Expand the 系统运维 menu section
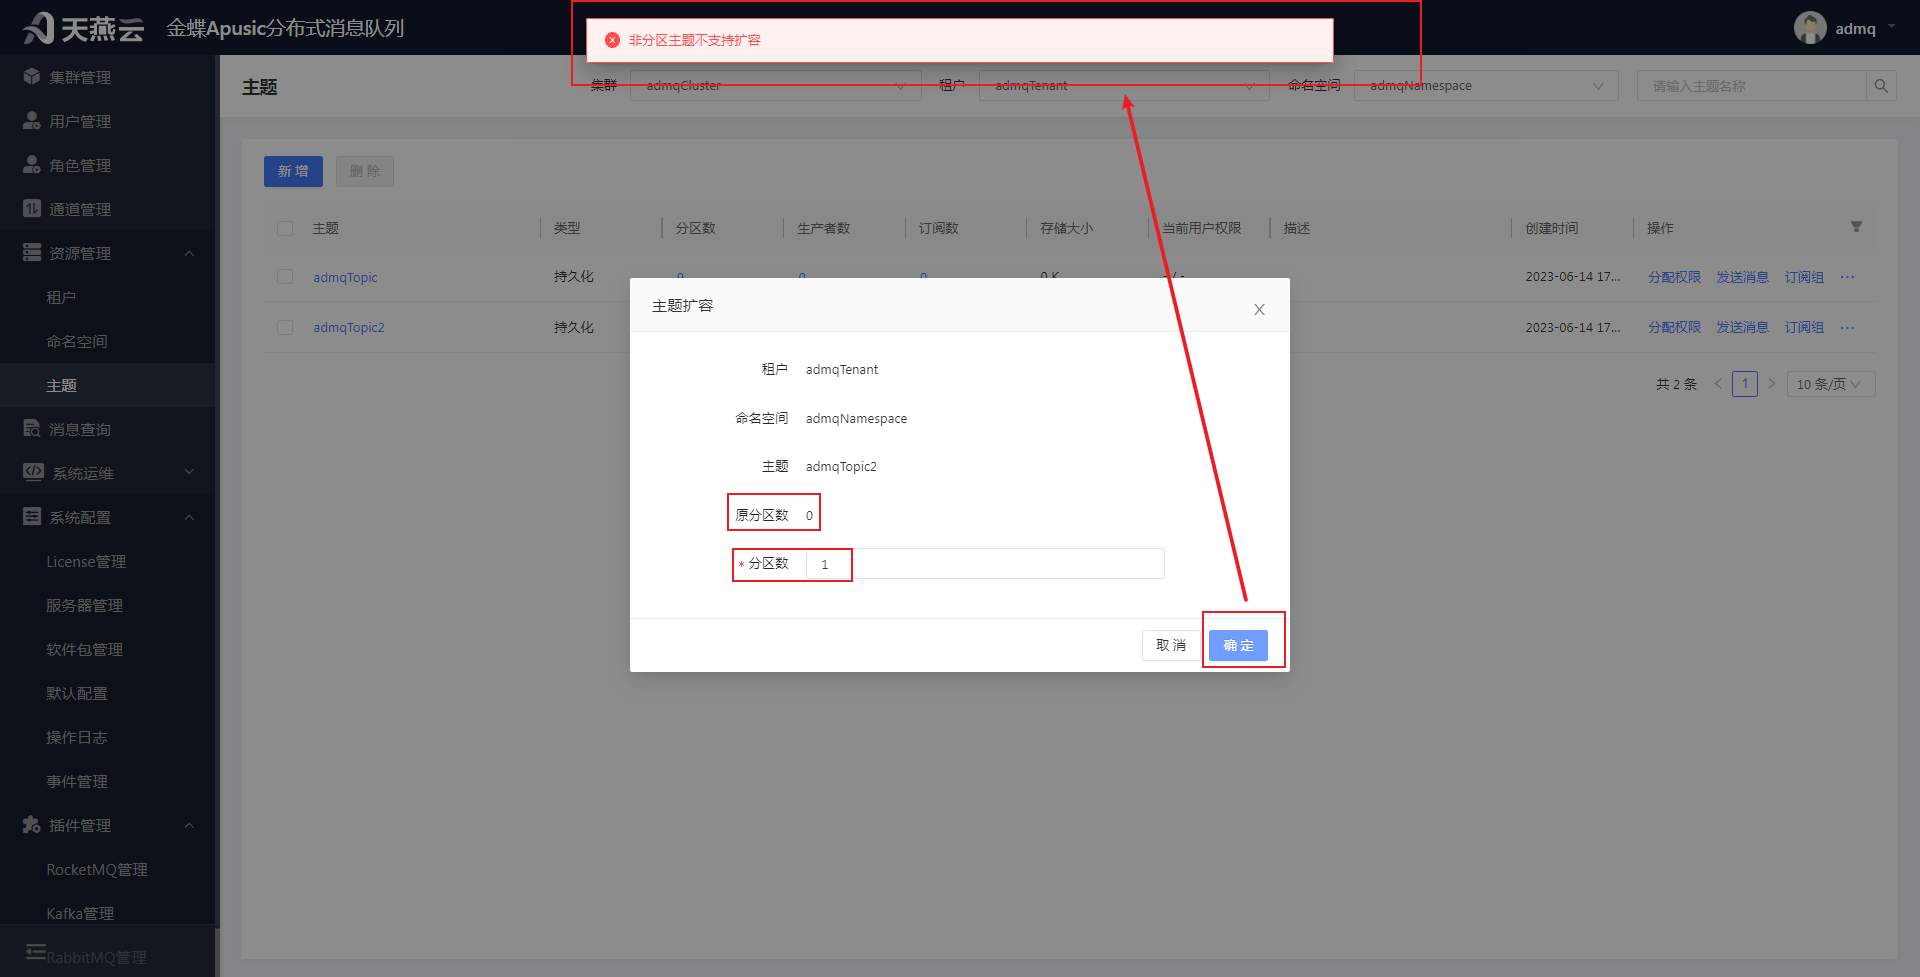This screenshot has width=1920, height=977. (190, 472)
